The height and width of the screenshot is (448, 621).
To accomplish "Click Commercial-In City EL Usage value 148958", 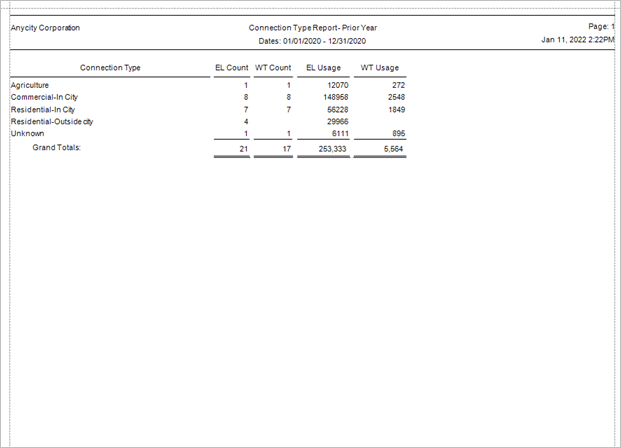I will pyautogui.click(x=336, y=97).
